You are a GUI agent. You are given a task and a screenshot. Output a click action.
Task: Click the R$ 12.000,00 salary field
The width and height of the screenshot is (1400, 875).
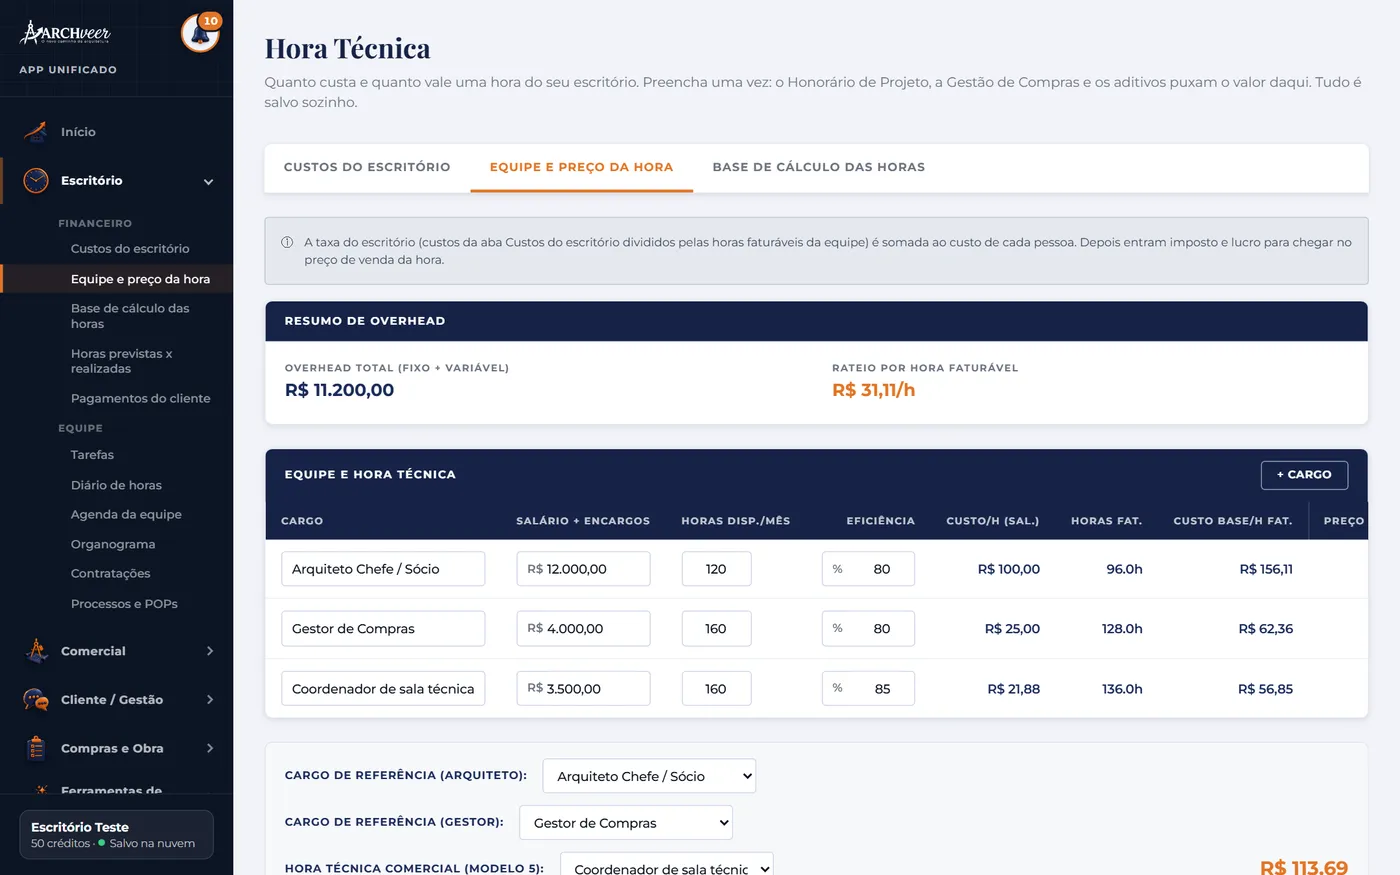[583, 569]
